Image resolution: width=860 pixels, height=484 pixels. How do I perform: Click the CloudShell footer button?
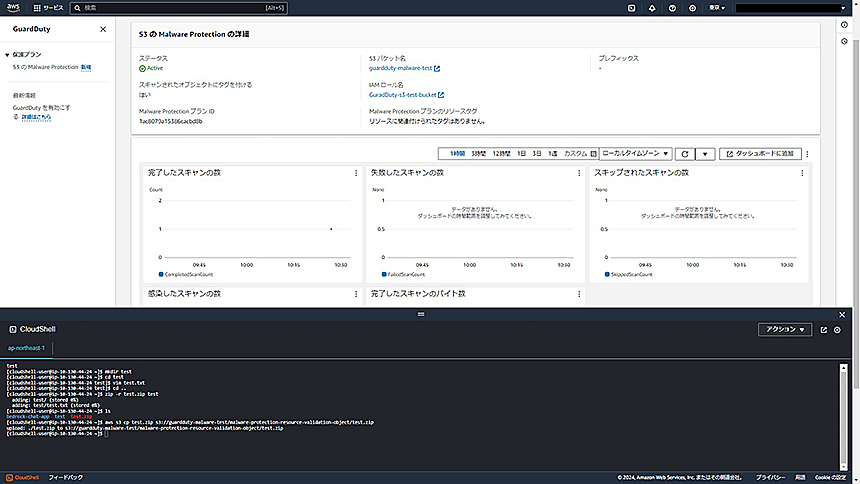[x=22, y=477]
